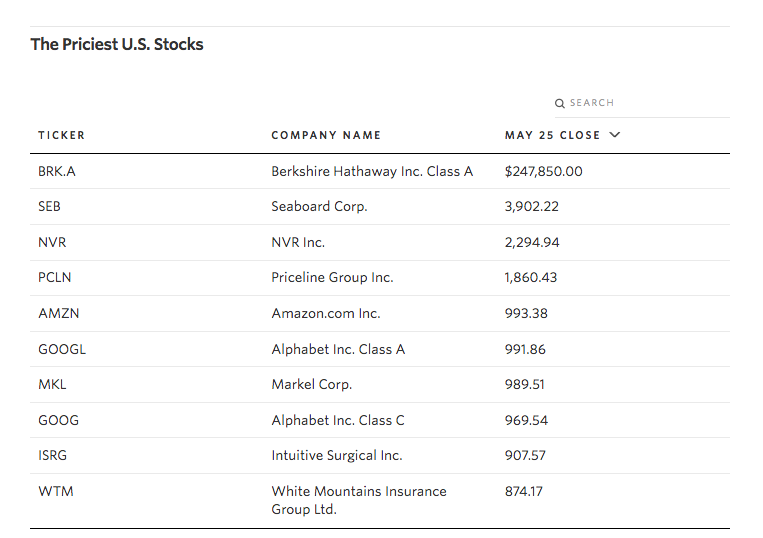Click the SEB ticker
This screenshot has height=538, width=763.
pyautogui.click(x=49, y=206)
